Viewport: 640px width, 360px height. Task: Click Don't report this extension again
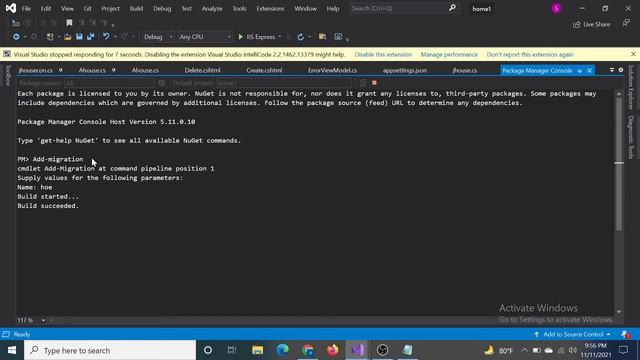[x=530, y=54]
